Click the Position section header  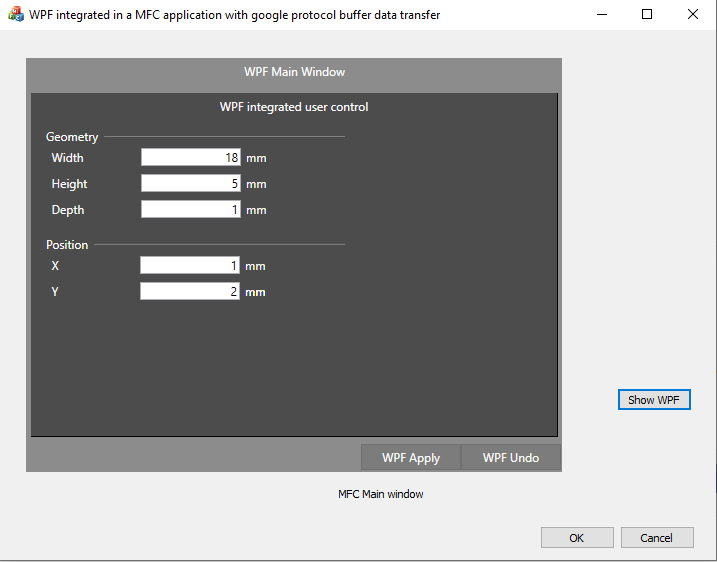[67, 245]
